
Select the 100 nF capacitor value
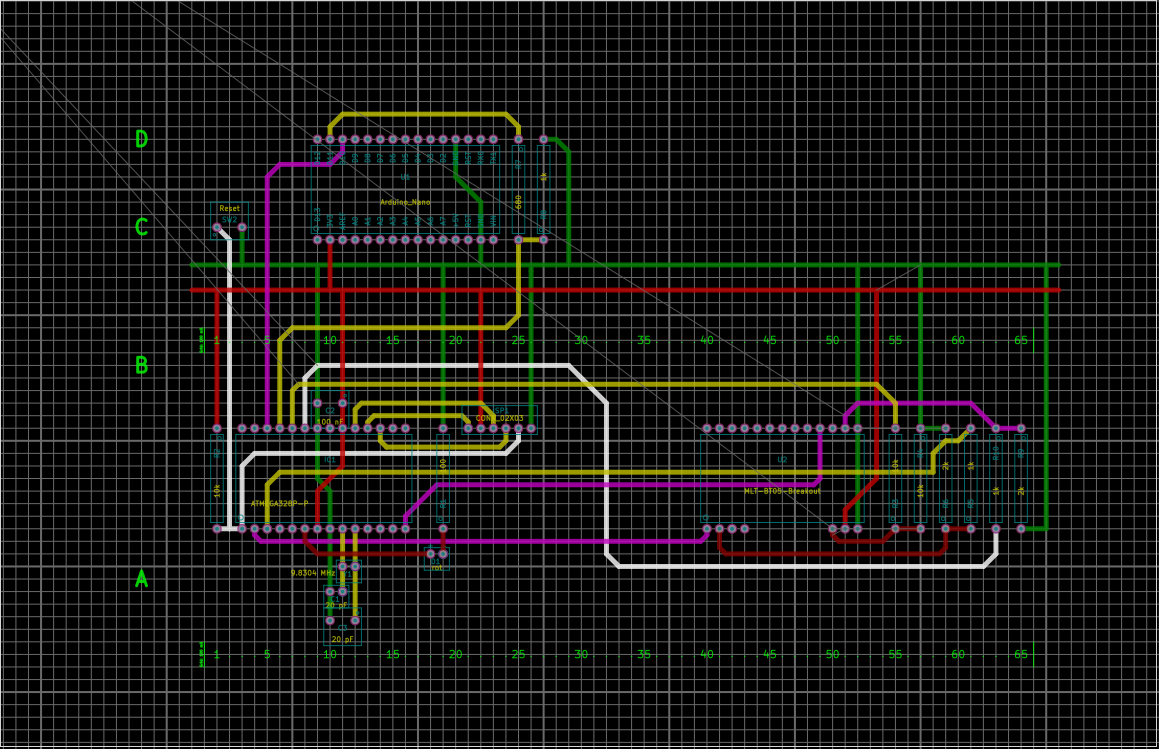[x=330, y=422]
